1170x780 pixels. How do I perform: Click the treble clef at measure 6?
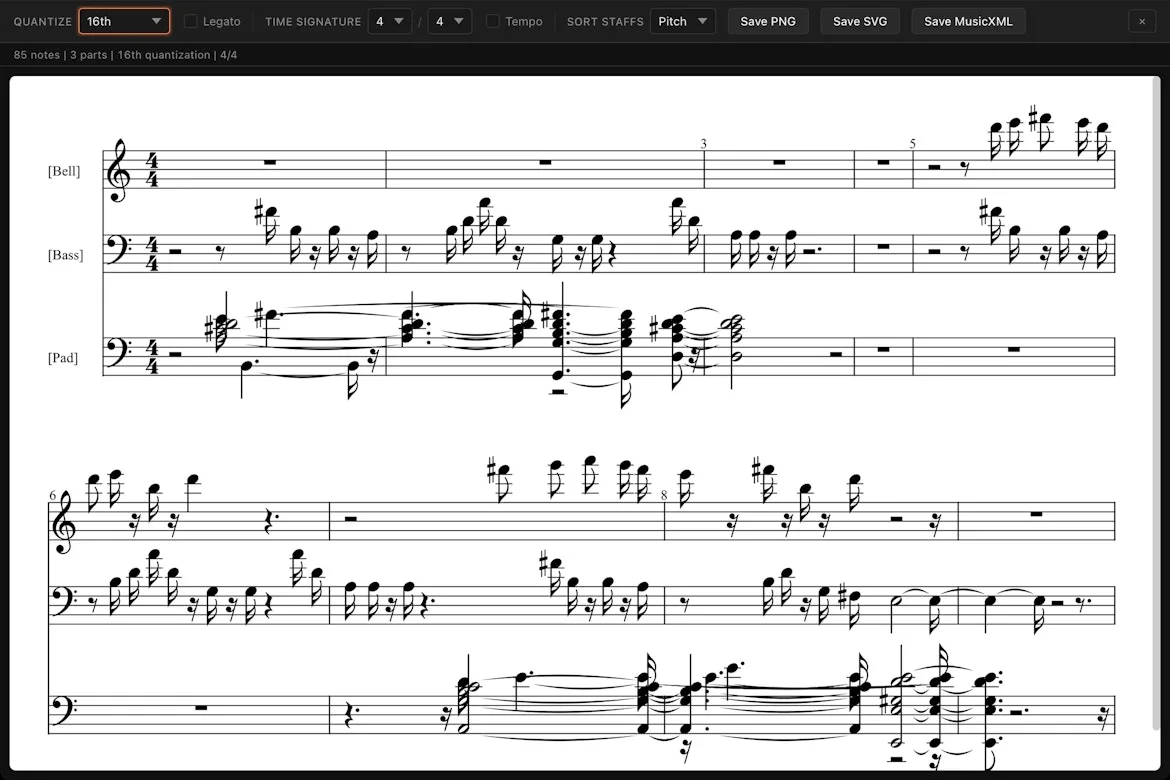63,522
